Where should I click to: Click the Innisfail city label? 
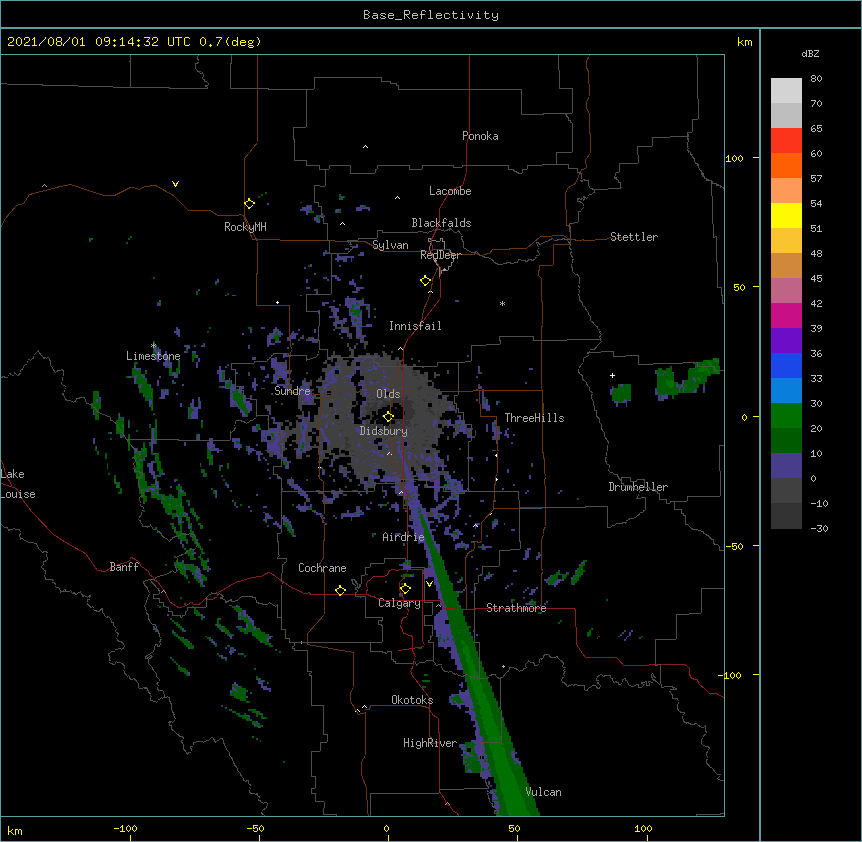415,326
